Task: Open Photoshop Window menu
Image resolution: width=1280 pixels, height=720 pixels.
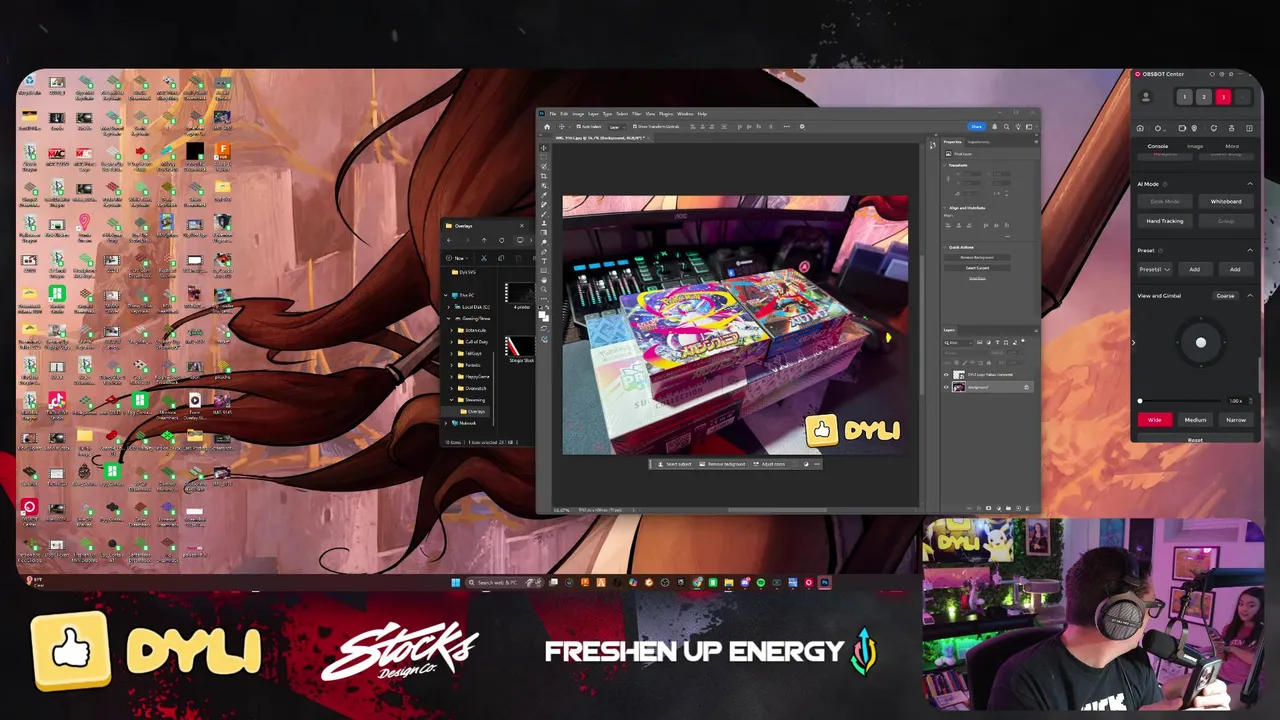Action: [685, 114]
